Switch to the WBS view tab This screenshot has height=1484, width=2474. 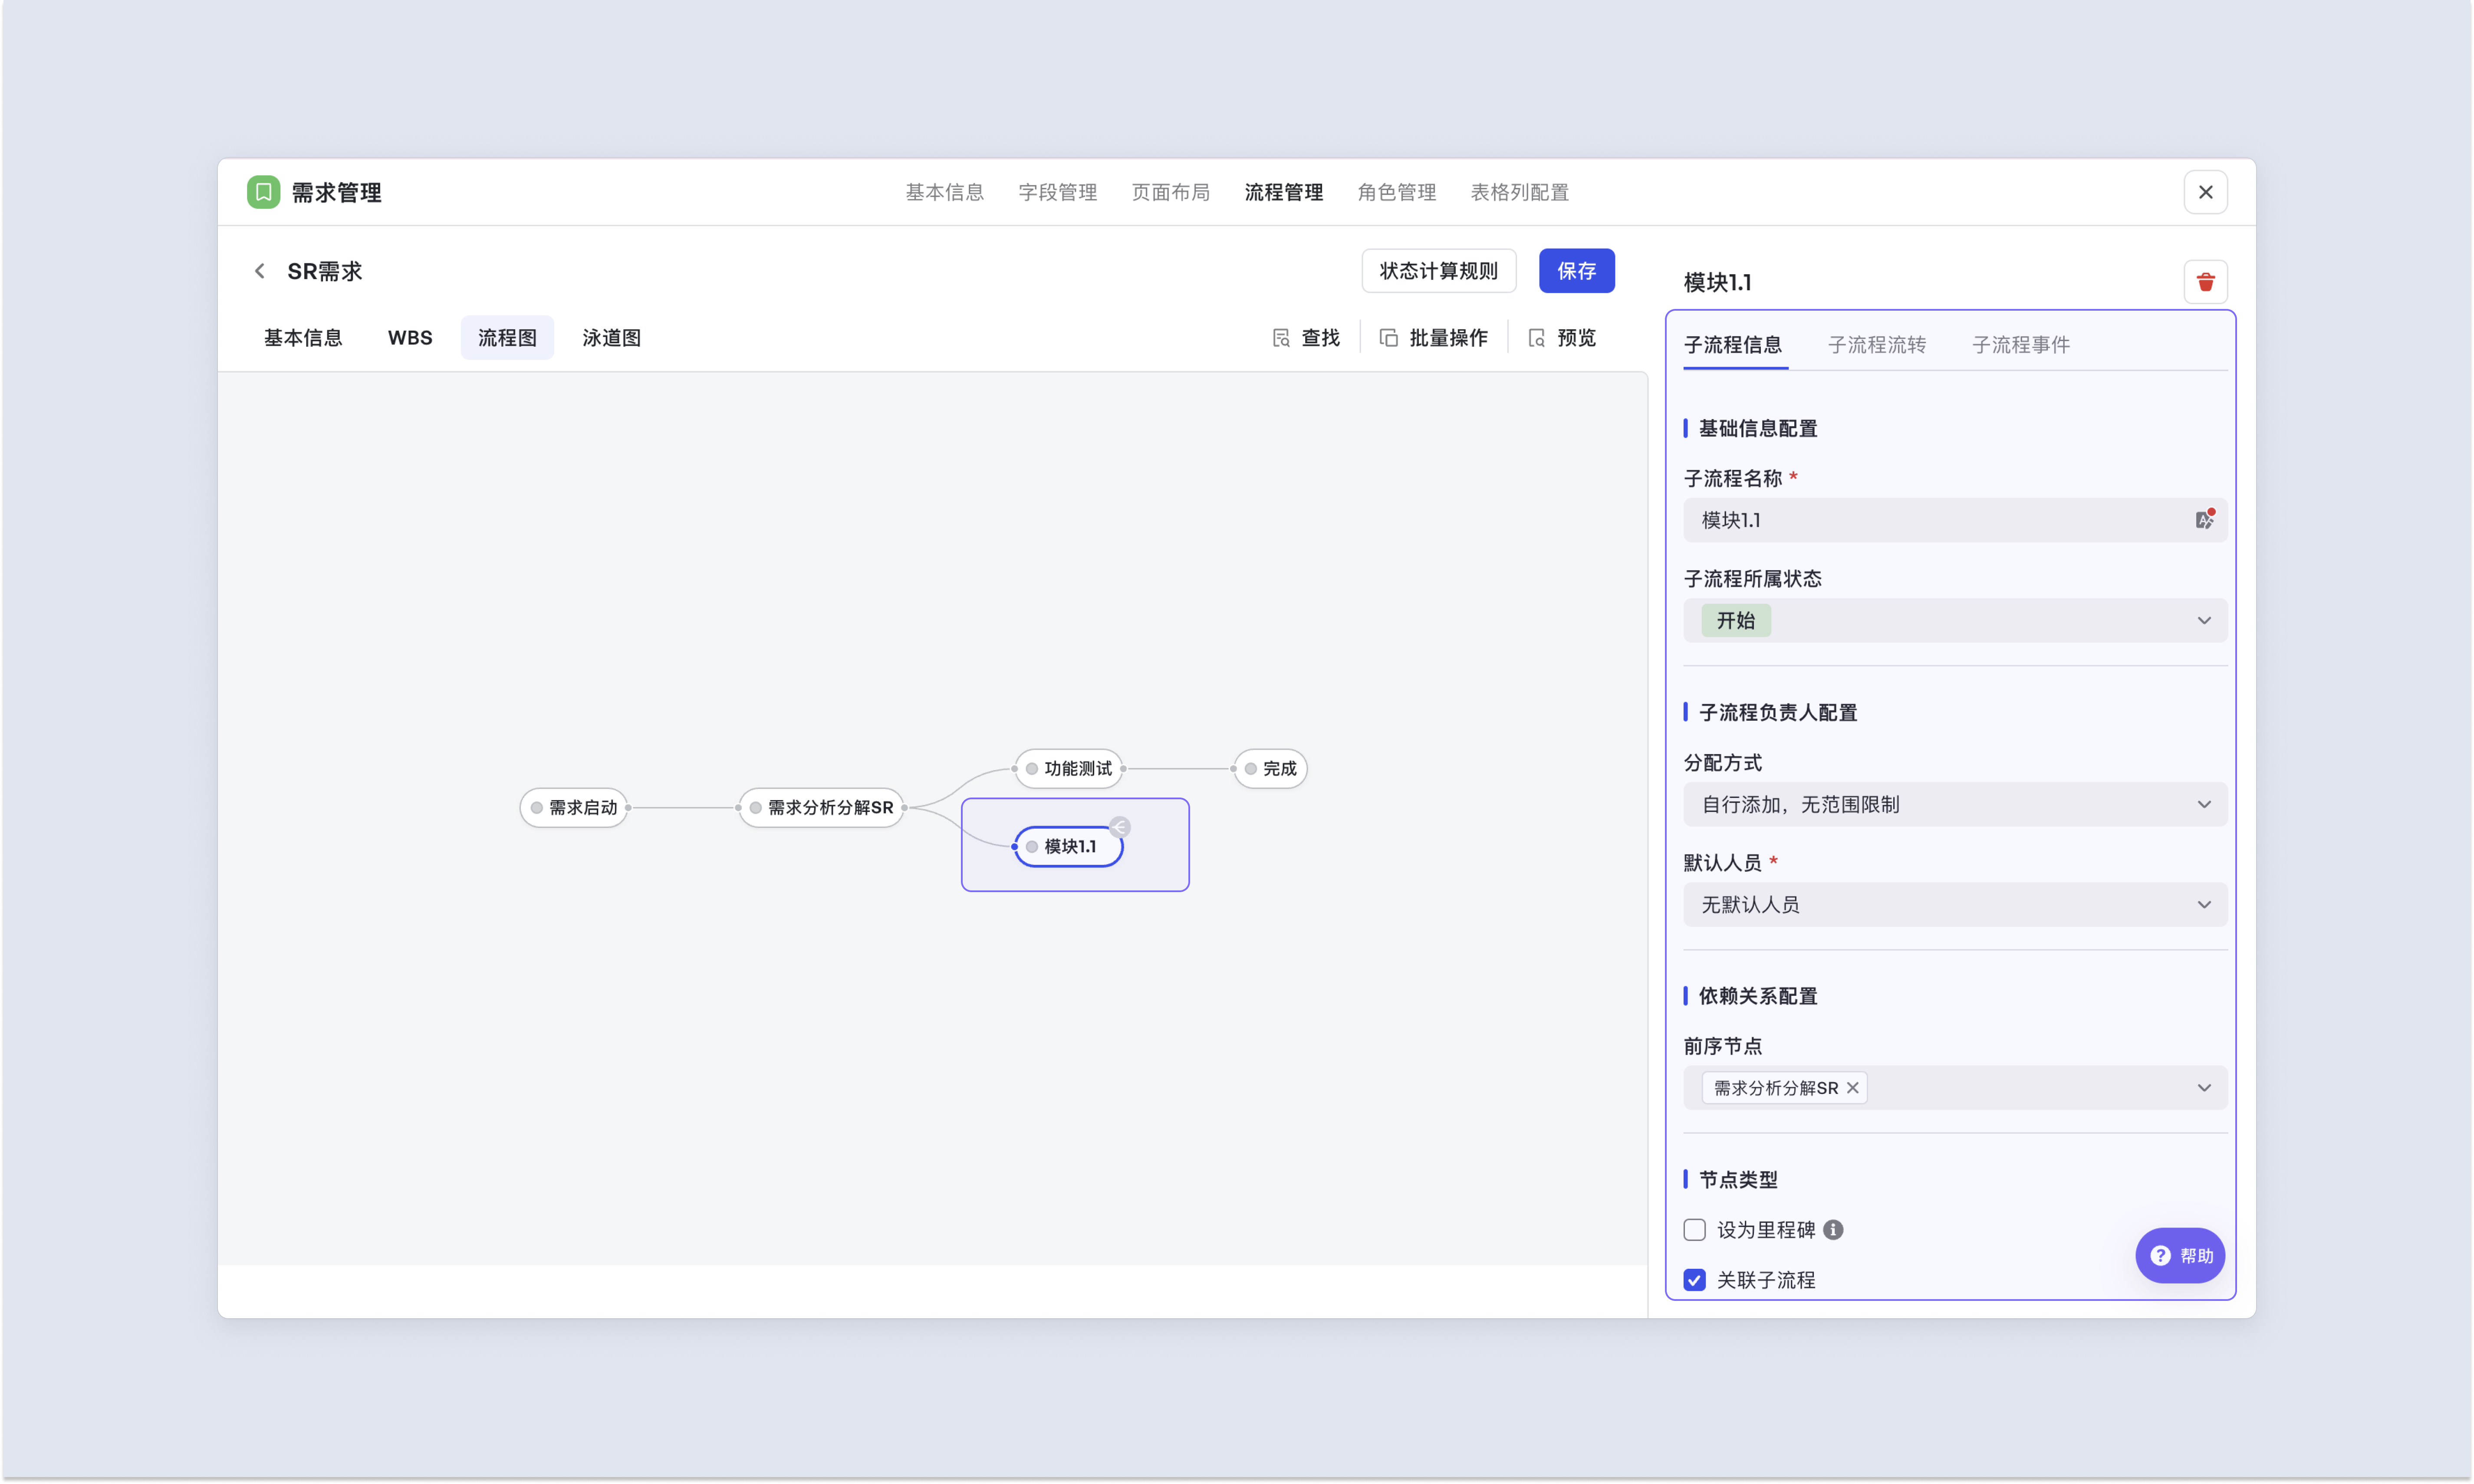coord(410,338)
